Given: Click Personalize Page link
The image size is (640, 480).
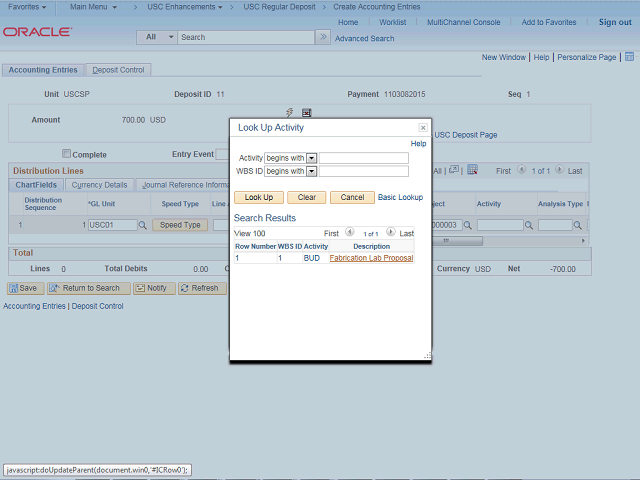Looking at the screenshot, I should (587, 58).
